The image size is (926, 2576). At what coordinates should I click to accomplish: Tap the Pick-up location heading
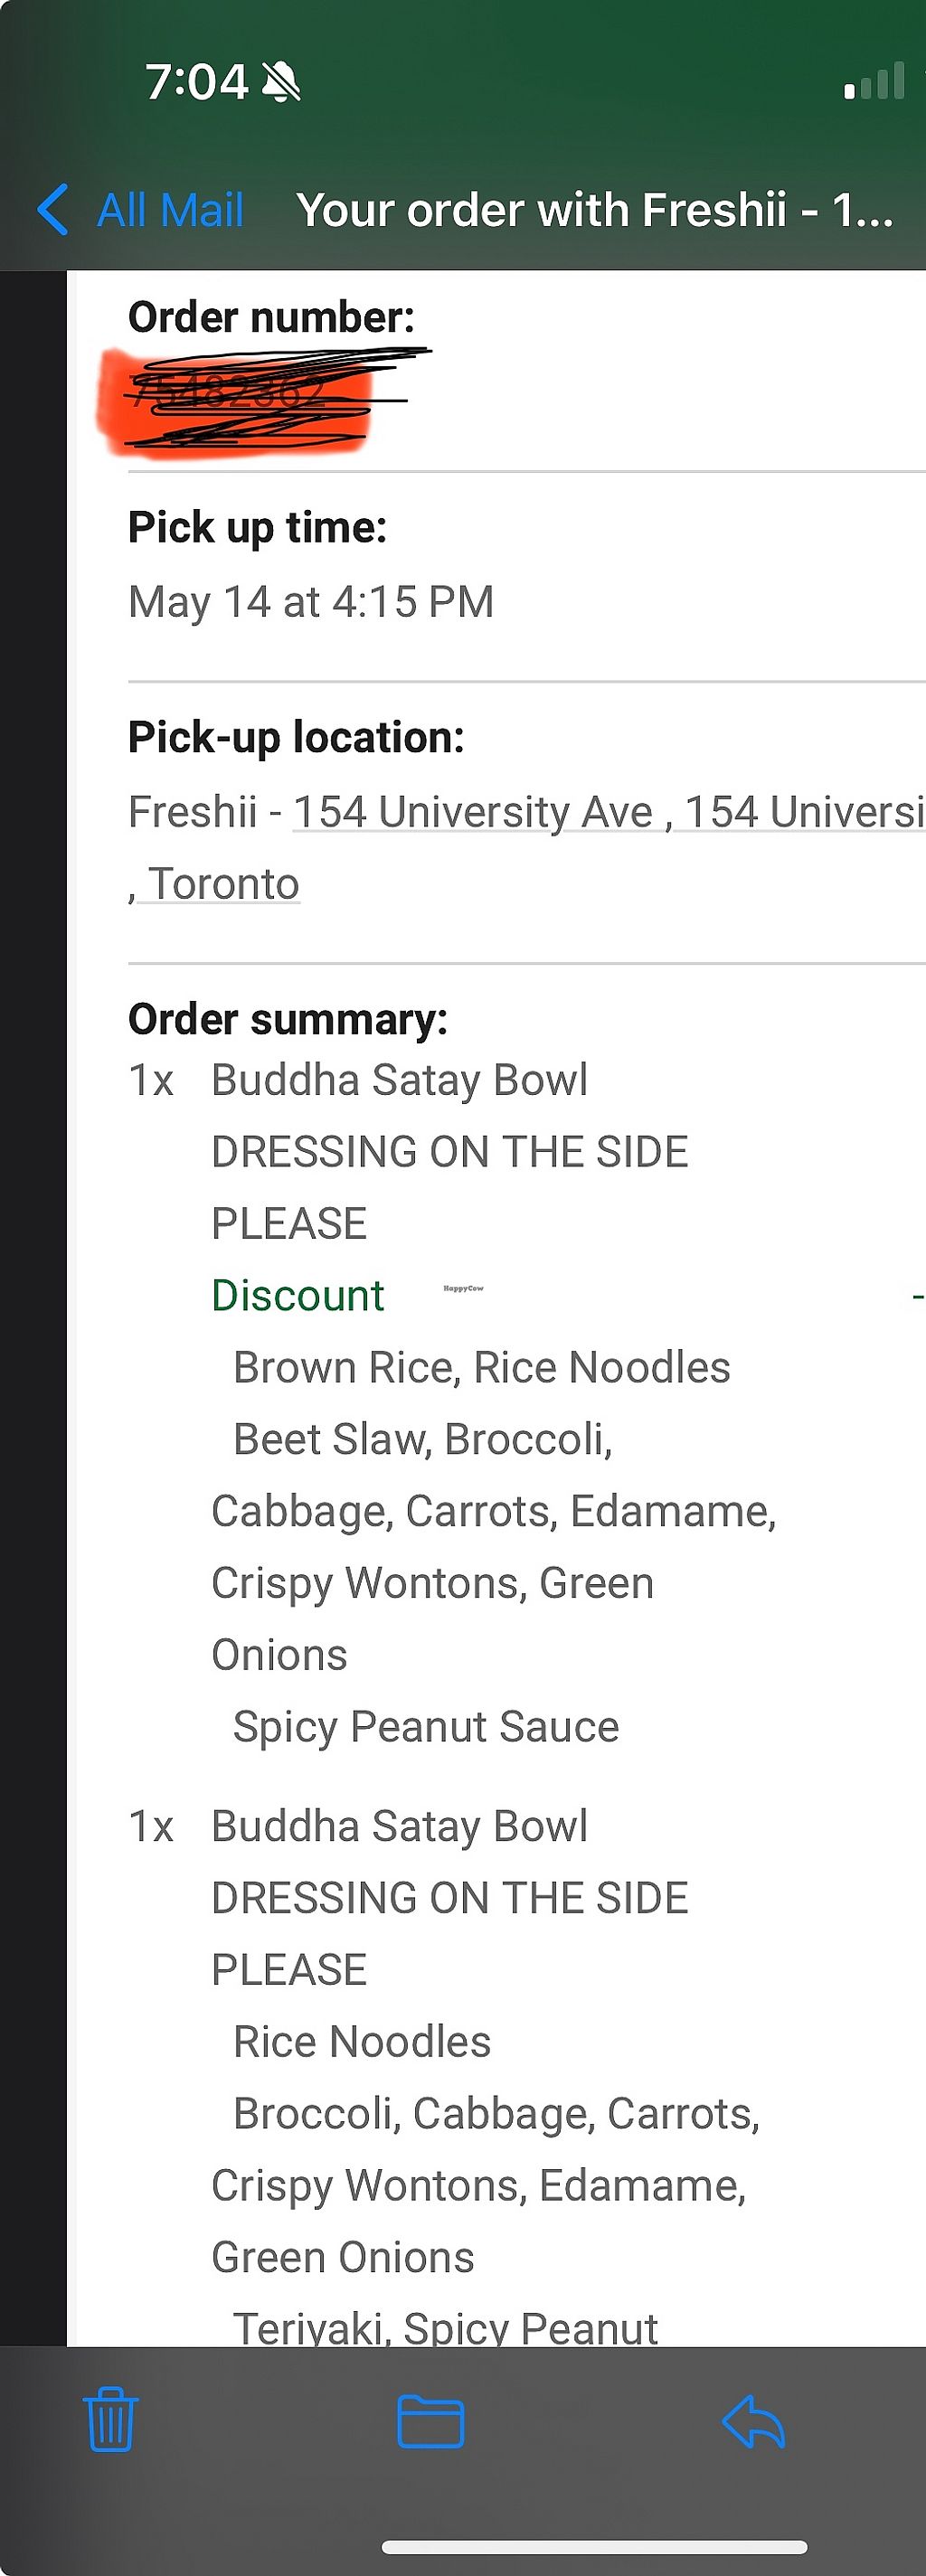point(296,737)
